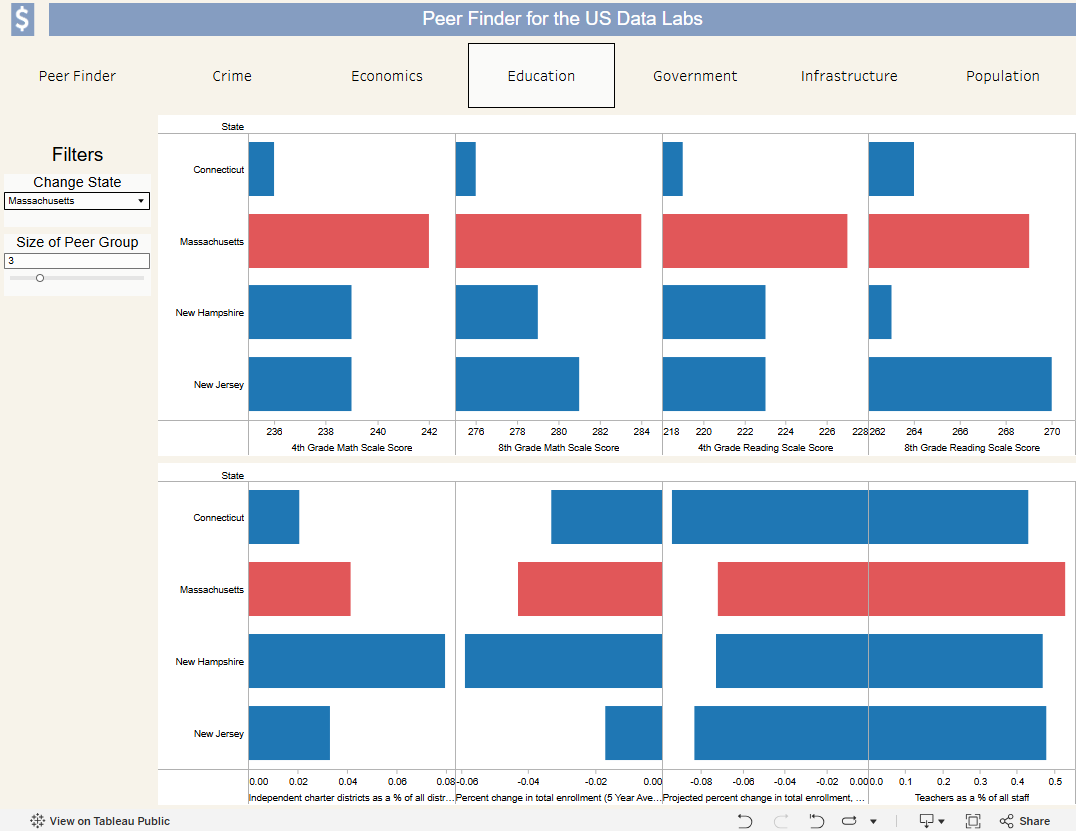
Task: Click the Tableau redo icon
Action: click(780, 821)
